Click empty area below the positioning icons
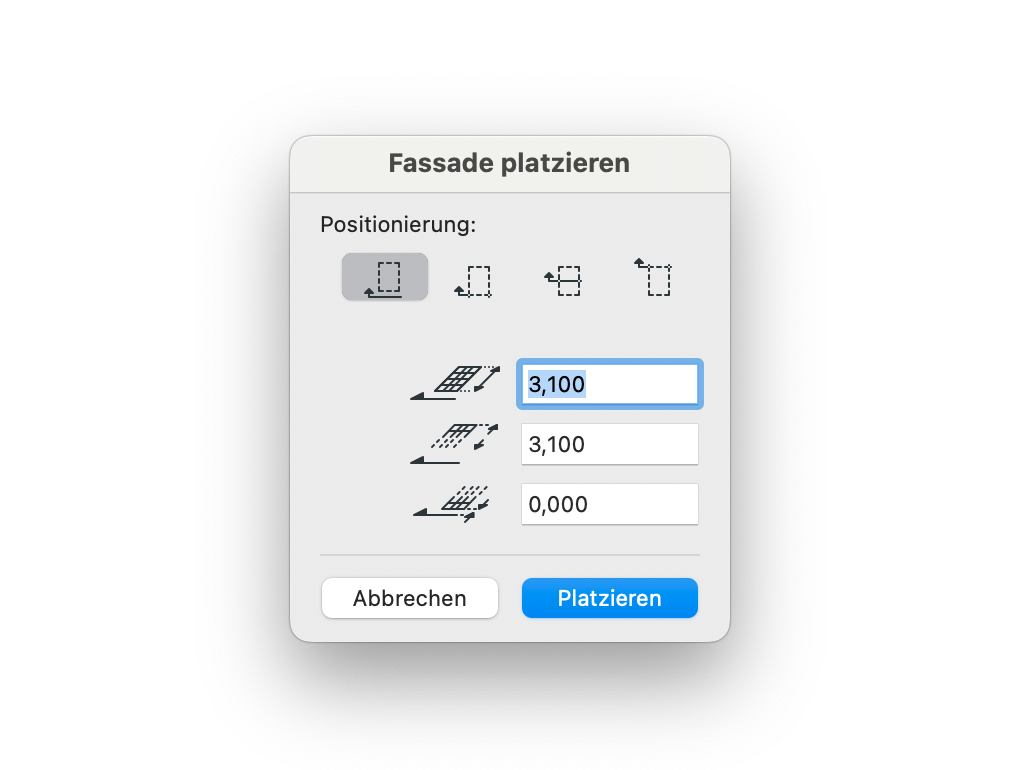This screenshot has width=1022, height=770. point(510,329)
